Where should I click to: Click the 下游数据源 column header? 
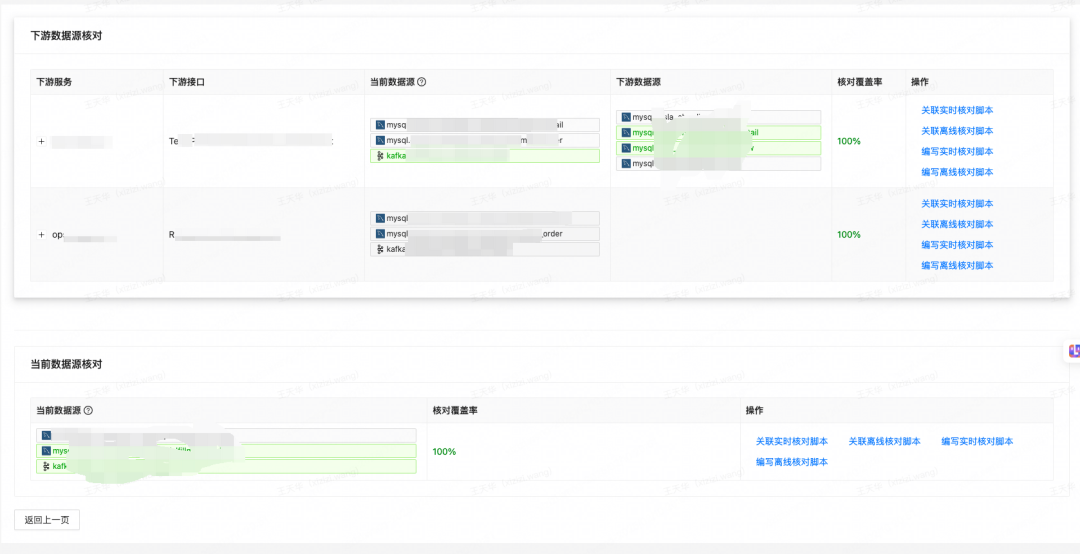coord(638,82)
